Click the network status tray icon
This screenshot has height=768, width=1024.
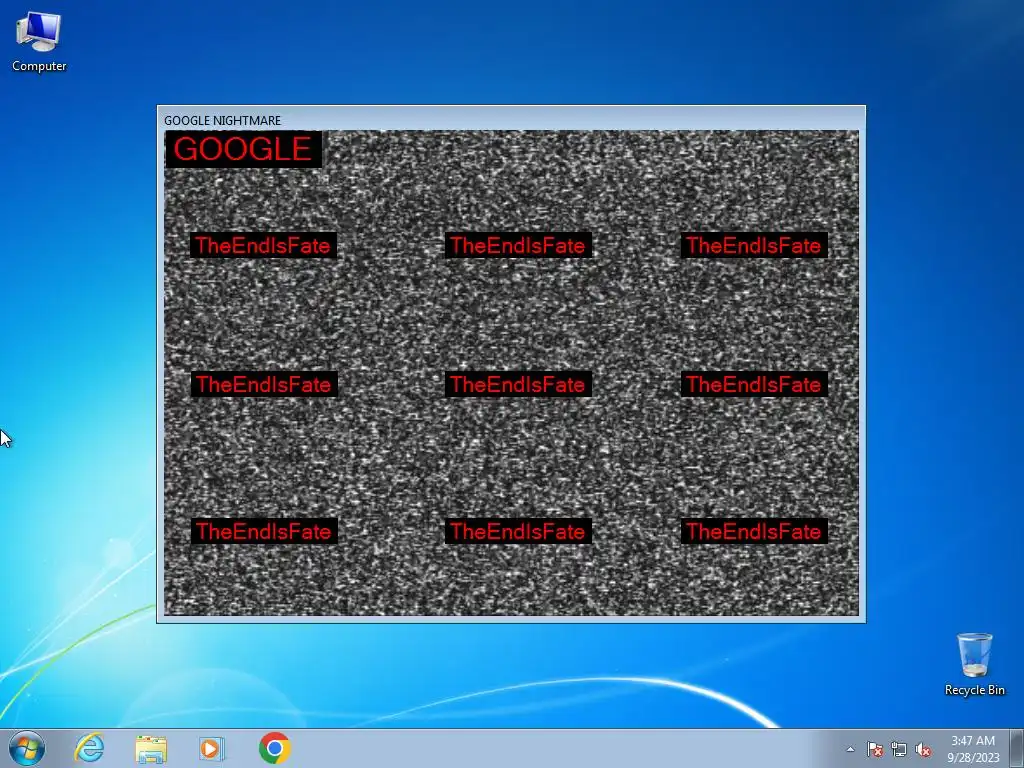(x=899, y=749)
